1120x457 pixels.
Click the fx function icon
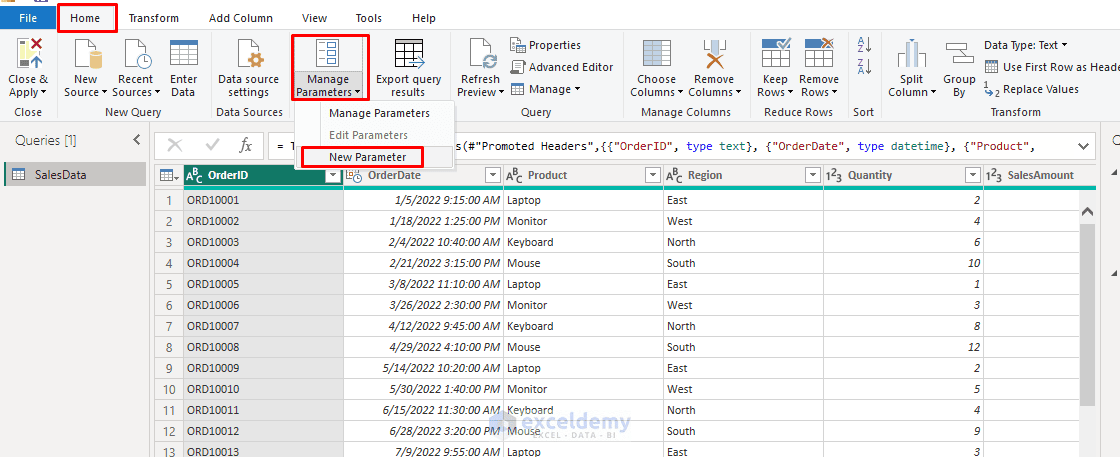point(246,146)
